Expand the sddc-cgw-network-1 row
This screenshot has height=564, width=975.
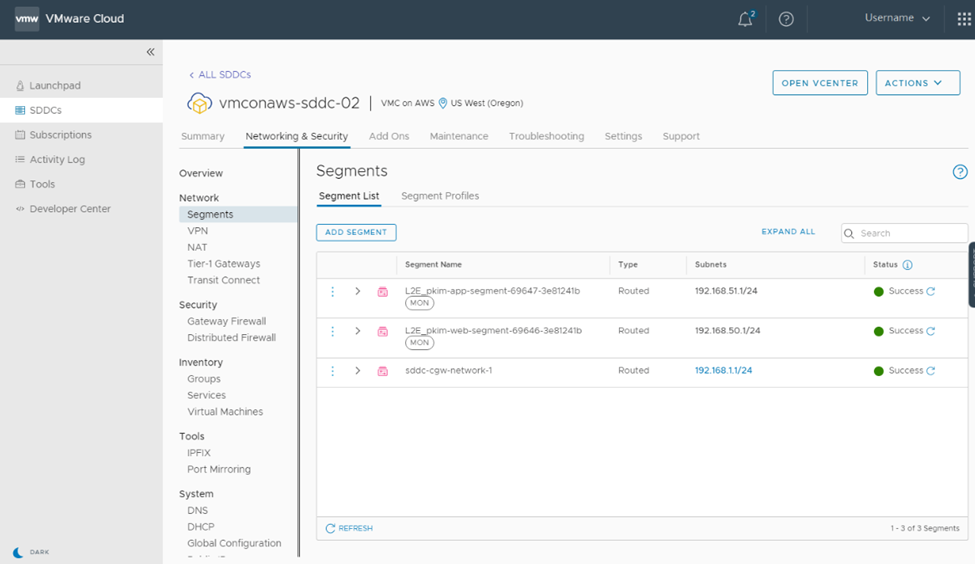pyautogui.click(x=358, y=371)
